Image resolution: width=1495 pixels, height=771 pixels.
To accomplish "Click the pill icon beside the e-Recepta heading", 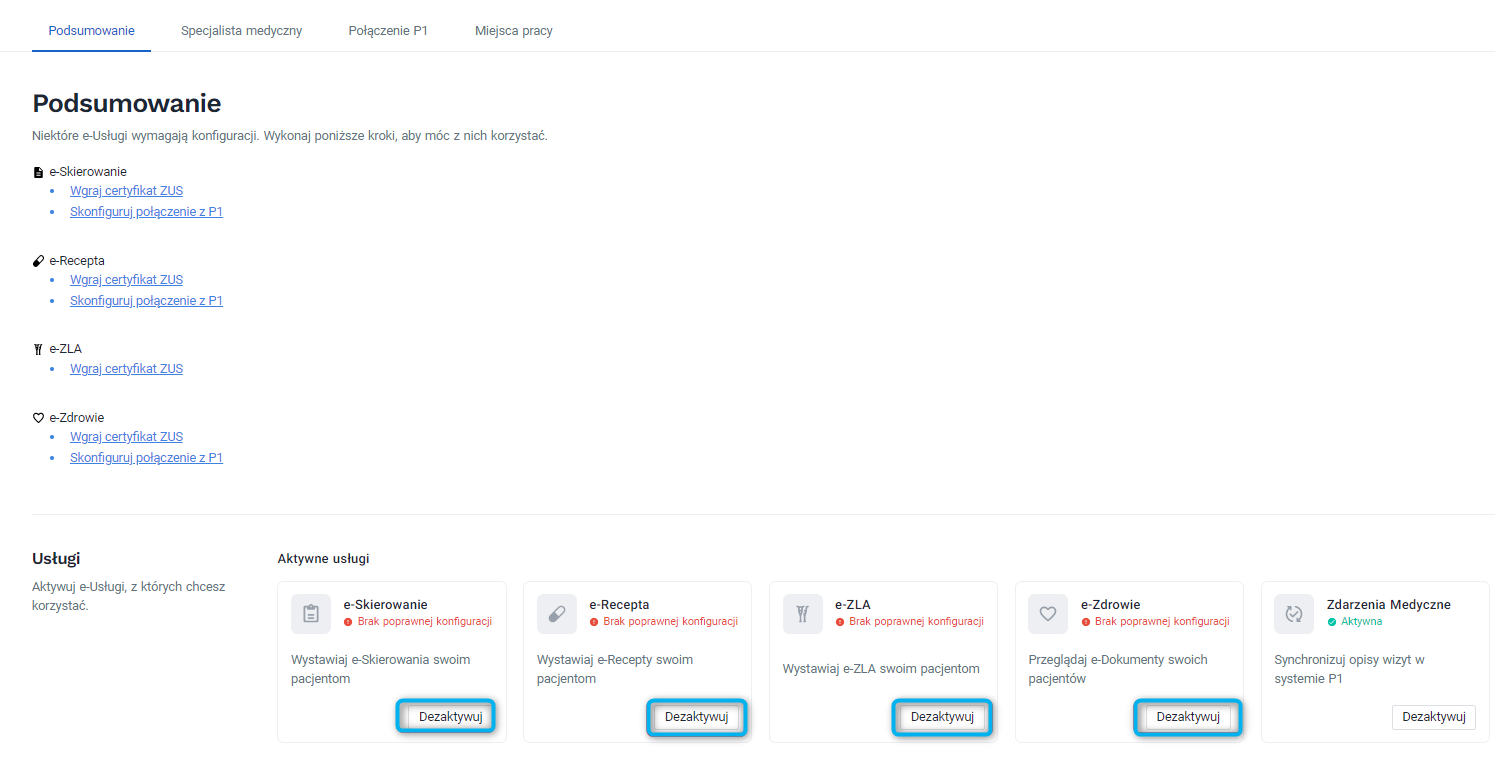I will click(37, 259).
